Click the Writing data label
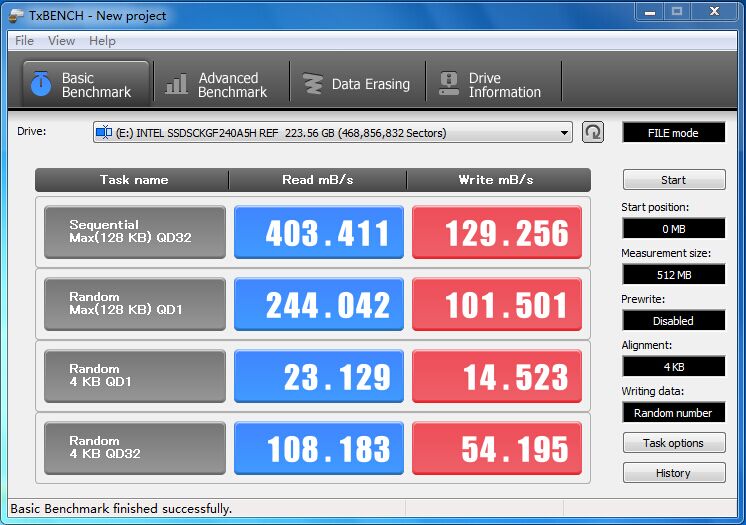746x525 pixels. [x=653, y=391]
